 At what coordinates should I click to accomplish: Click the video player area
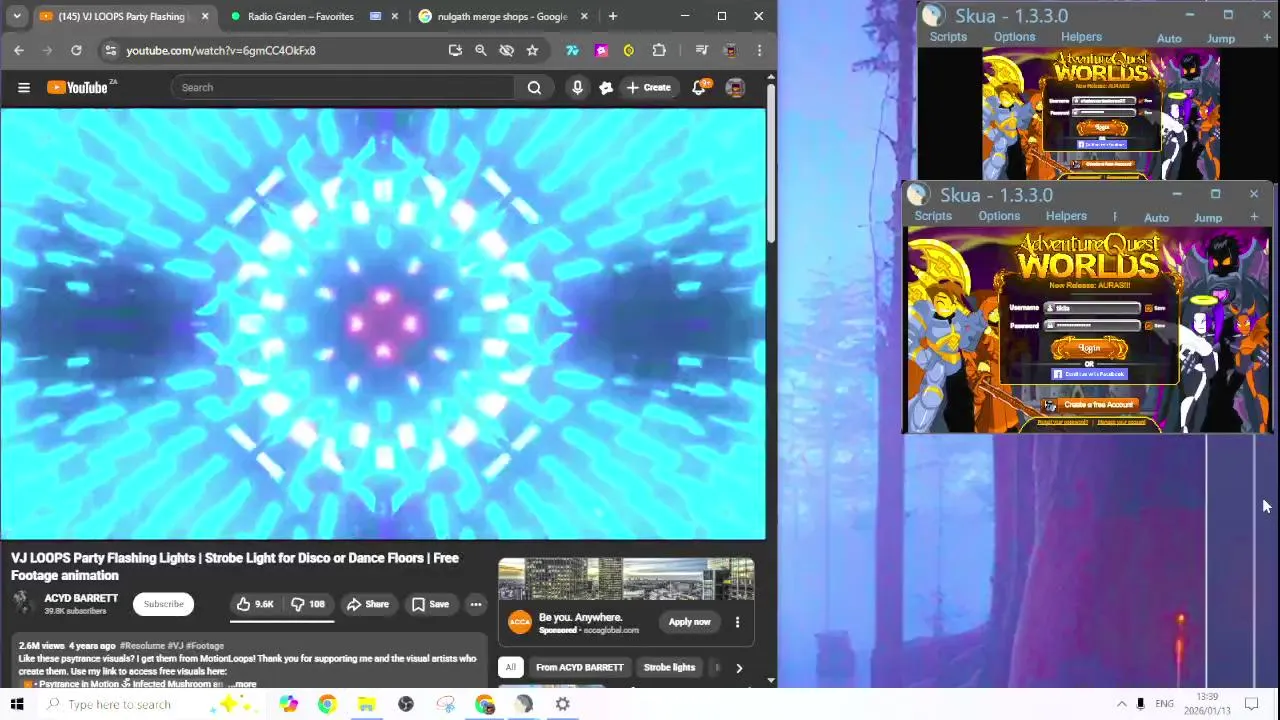coord(383,324)
